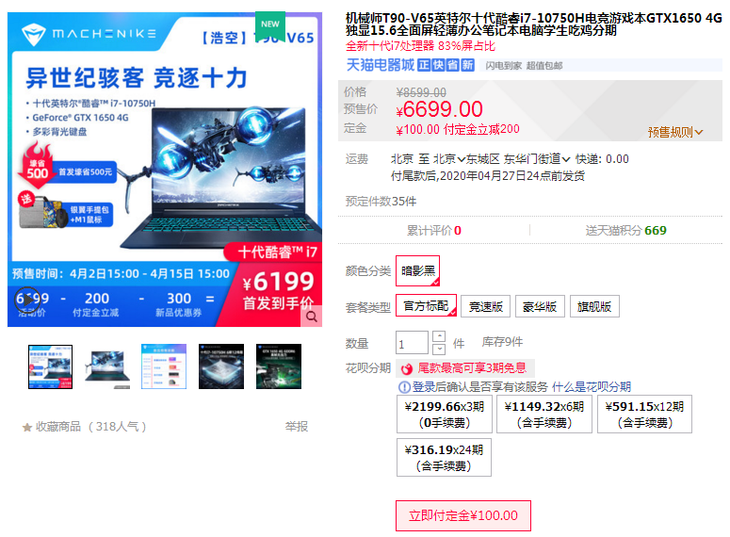Choose the 旗舰版 package type

click(595, 306)
